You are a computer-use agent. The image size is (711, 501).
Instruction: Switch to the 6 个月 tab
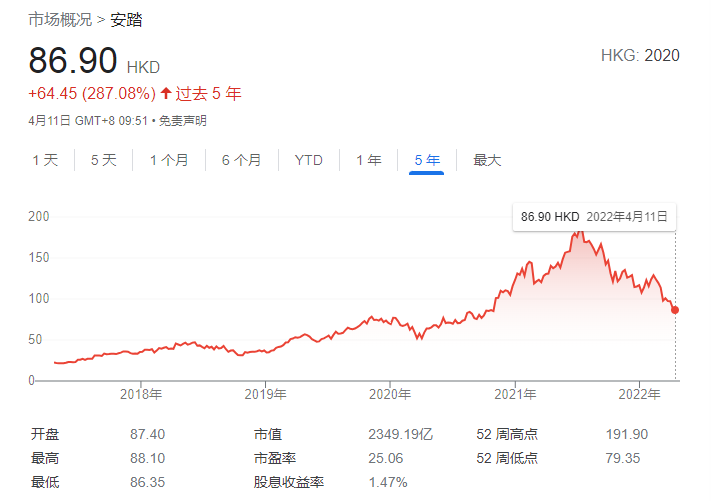point(242,160)
